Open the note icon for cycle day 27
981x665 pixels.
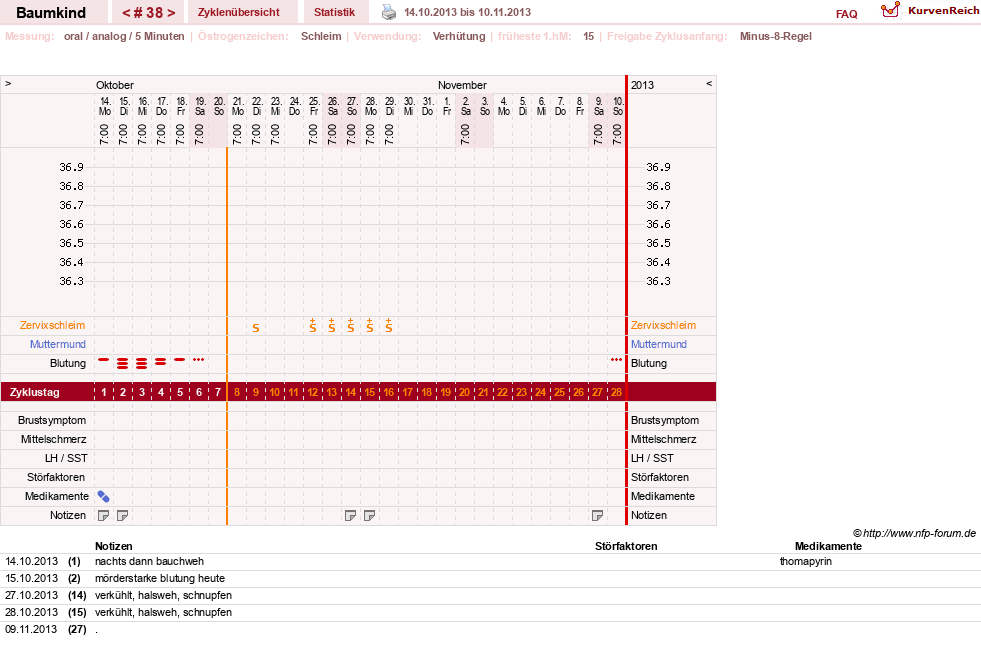597,515
